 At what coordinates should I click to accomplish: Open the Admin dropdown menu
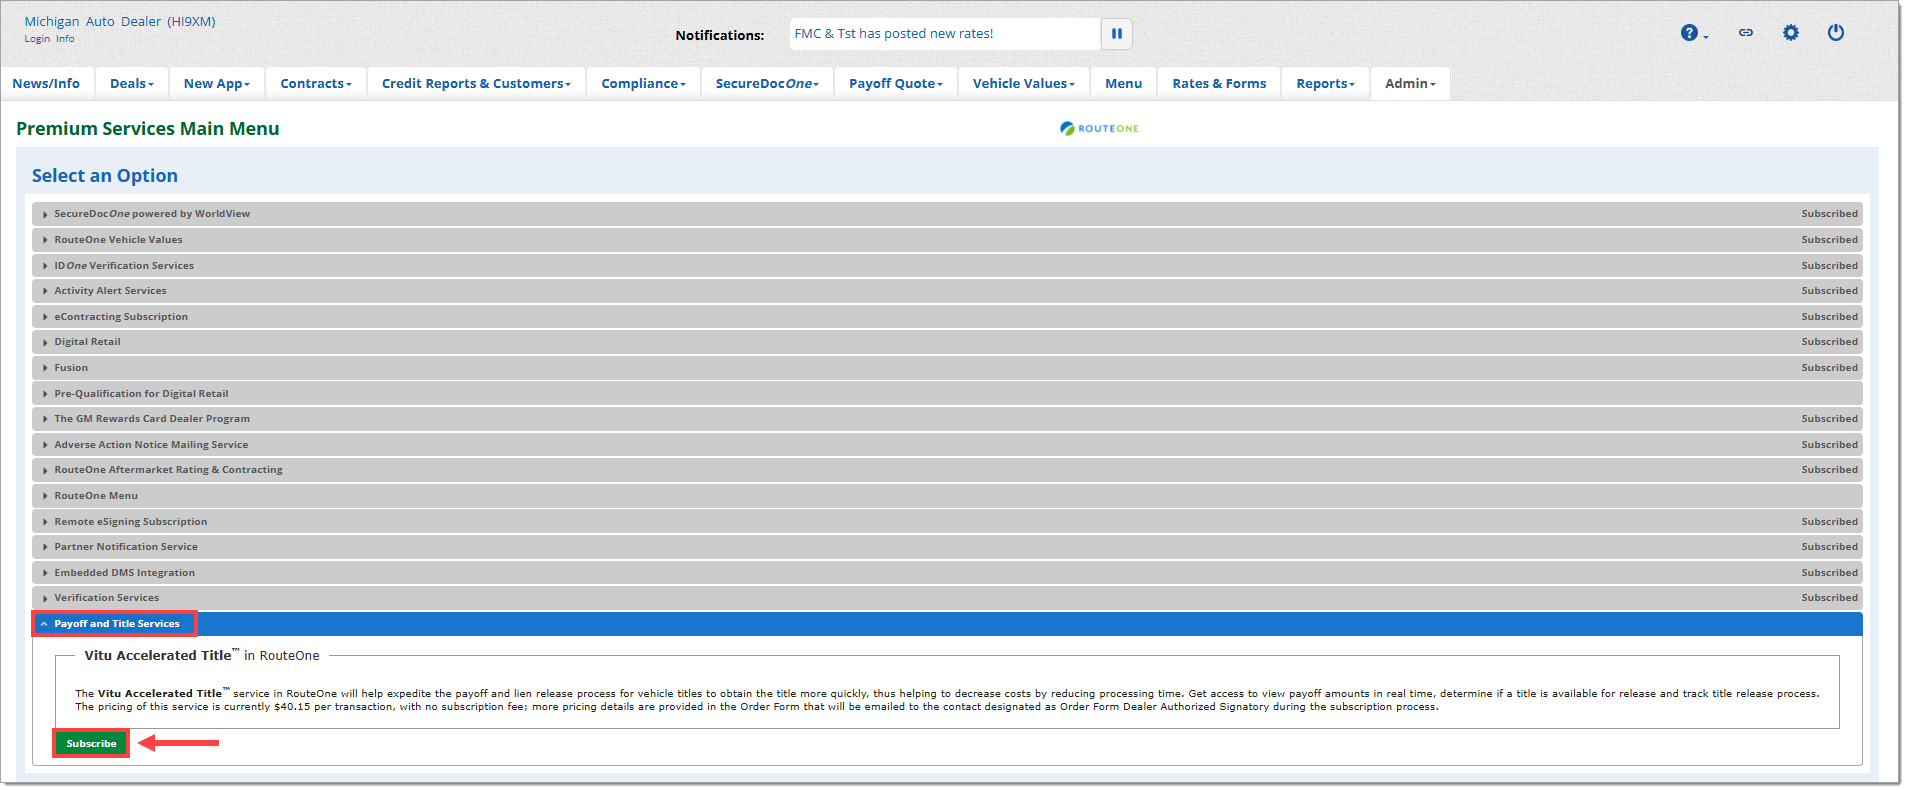1410,84
